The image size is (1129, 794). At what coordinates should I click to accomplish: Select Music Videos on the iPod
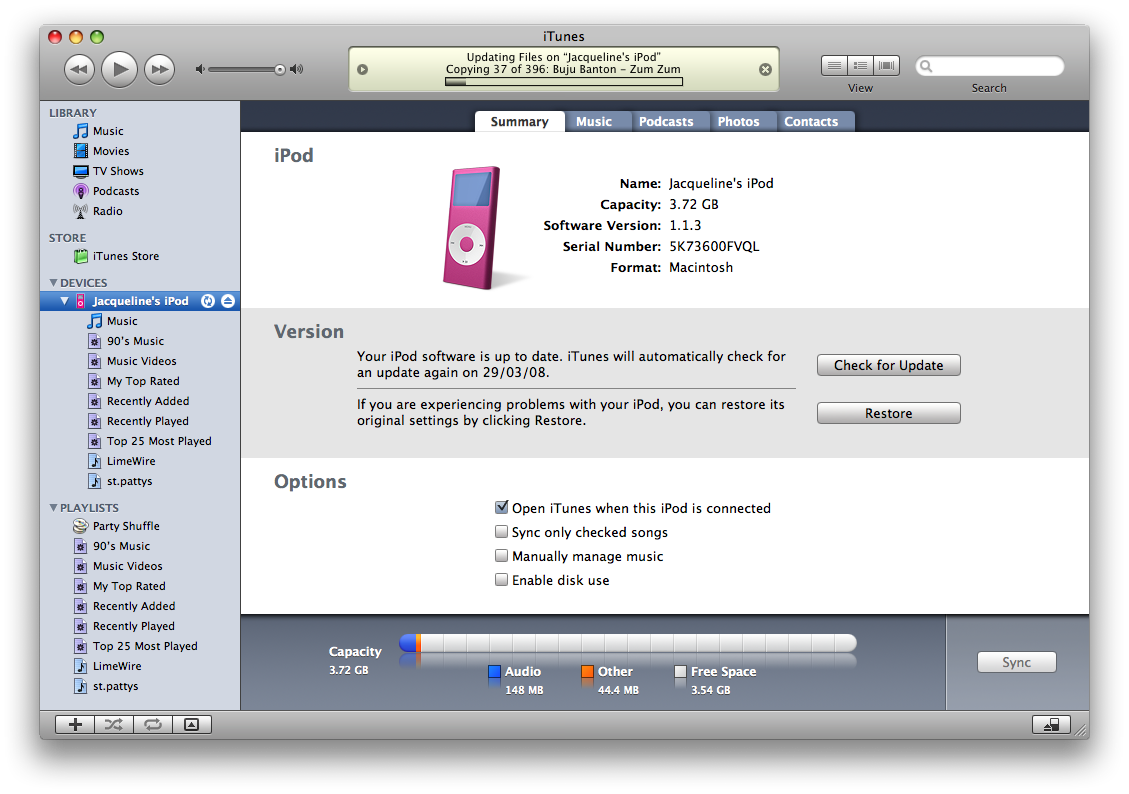[140, 361]
